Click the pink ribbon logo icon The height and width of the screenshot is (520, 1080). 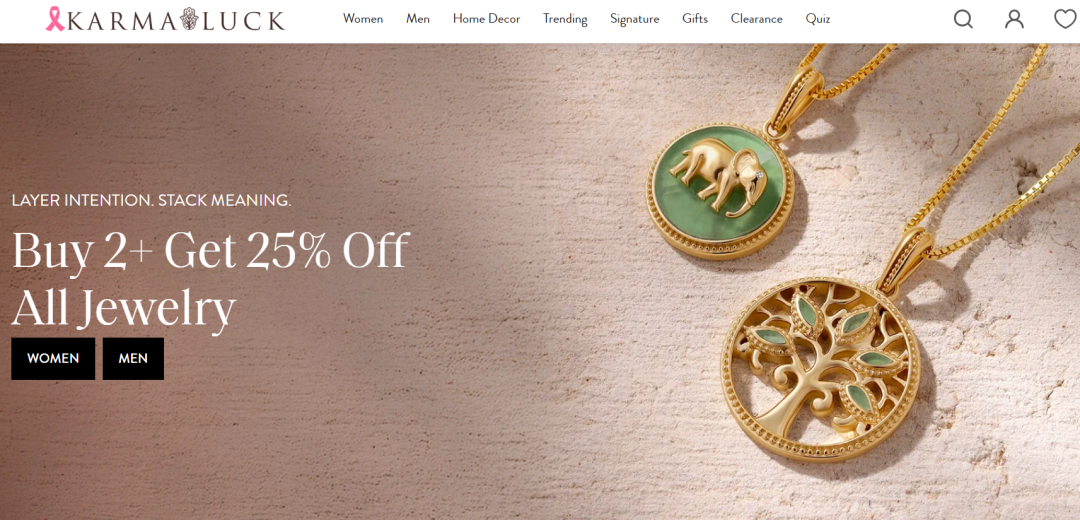coord(55,19)
